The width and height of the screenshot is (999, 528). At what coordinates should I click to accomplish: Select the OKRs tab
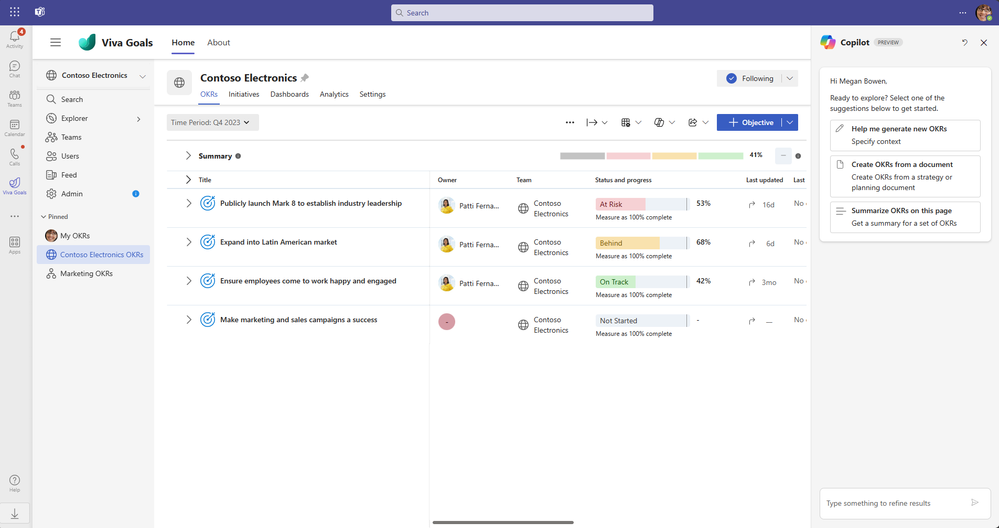[209, 94]
